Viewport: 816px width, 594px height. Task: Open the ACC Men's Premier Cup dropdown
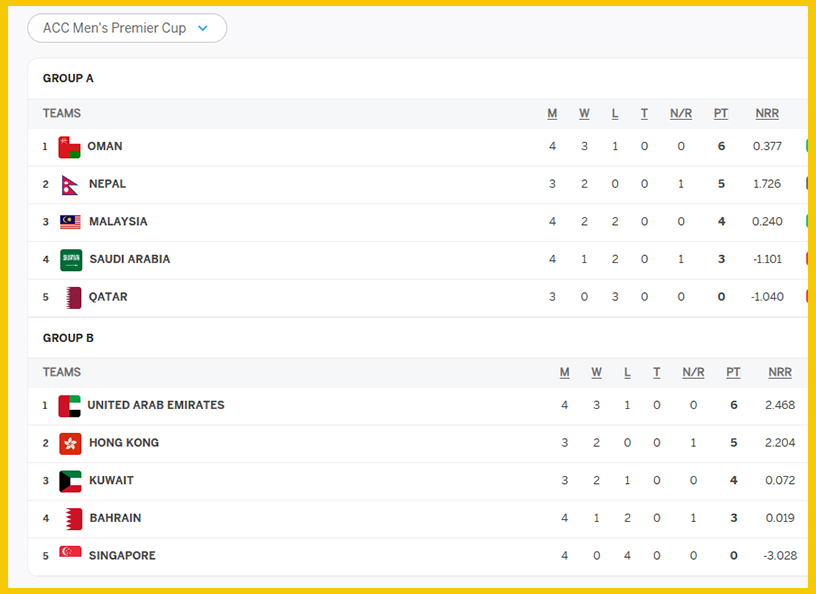coord(127,28)
